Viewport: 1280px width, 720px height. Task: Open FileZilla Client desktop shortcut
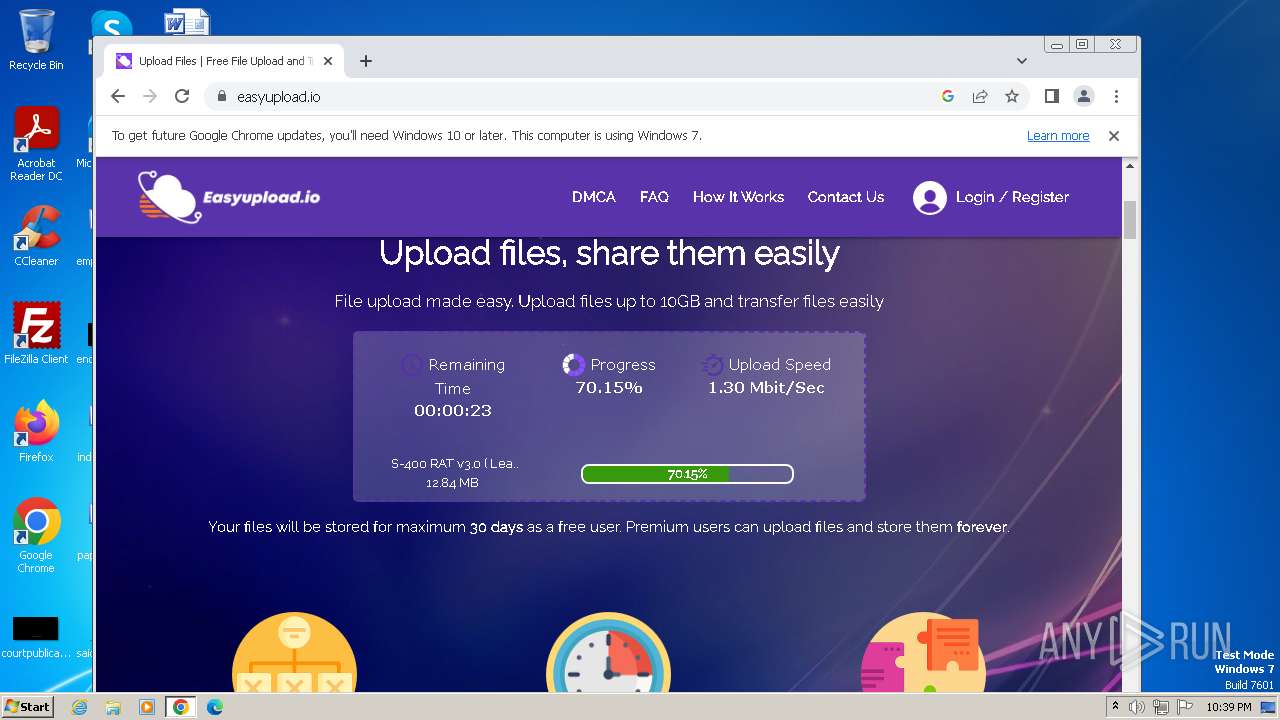point(36,333)
